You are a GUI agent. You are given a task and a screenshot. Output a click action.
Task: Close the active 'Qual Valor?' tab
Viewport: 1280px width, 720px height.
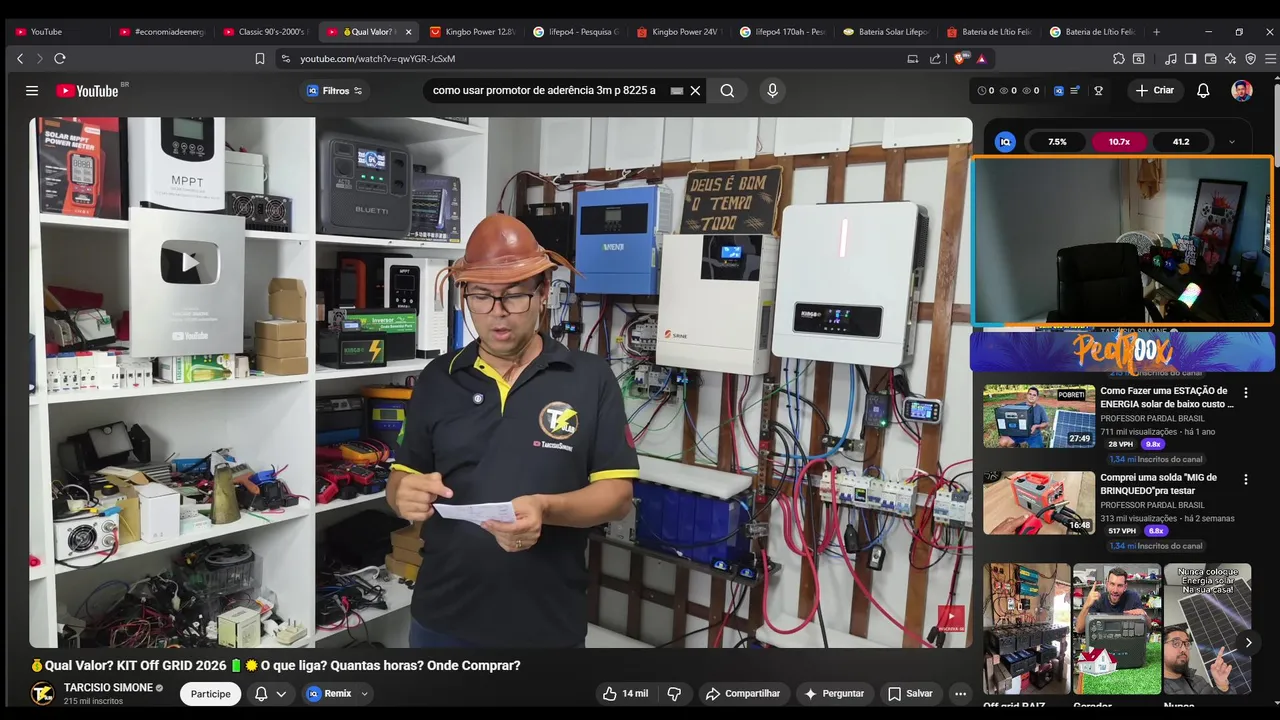408,32
